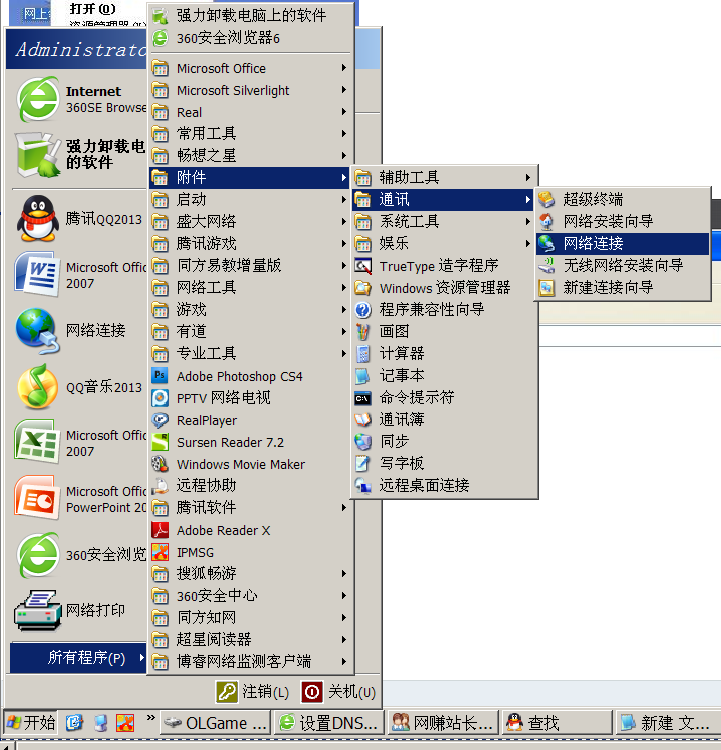Click the RealPlayer icon

coord(160,420)
